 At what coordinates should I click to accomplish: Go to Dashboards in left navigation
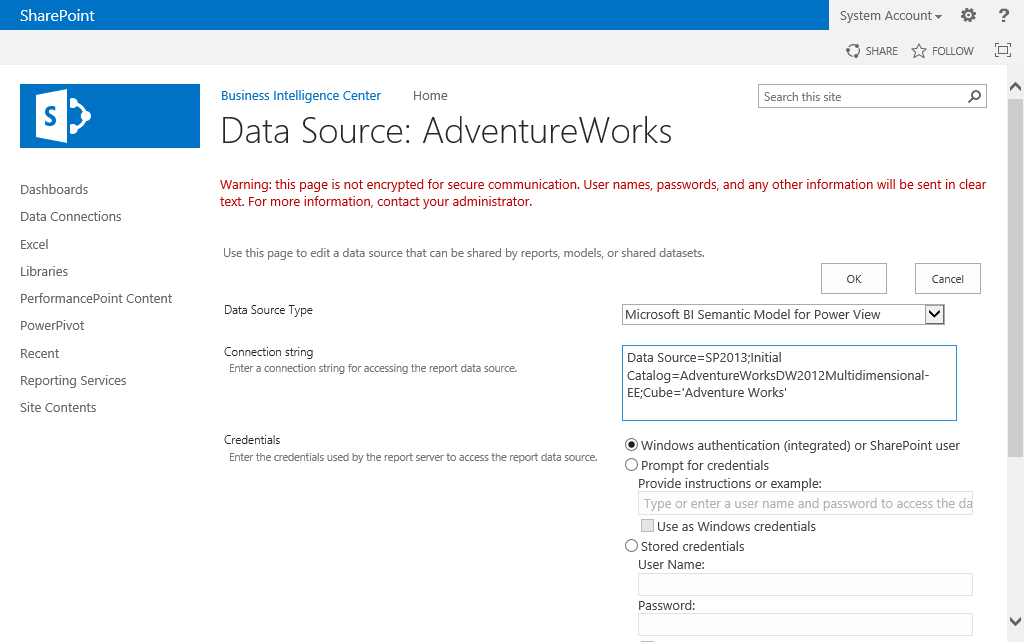click(x=54, y=189)
